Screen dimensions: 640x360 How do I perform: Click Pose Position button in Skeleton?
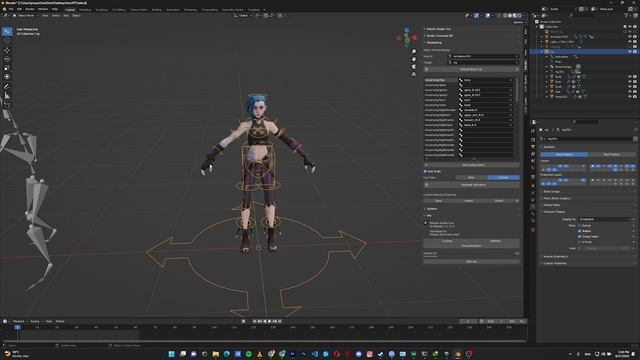pos(564,155)
